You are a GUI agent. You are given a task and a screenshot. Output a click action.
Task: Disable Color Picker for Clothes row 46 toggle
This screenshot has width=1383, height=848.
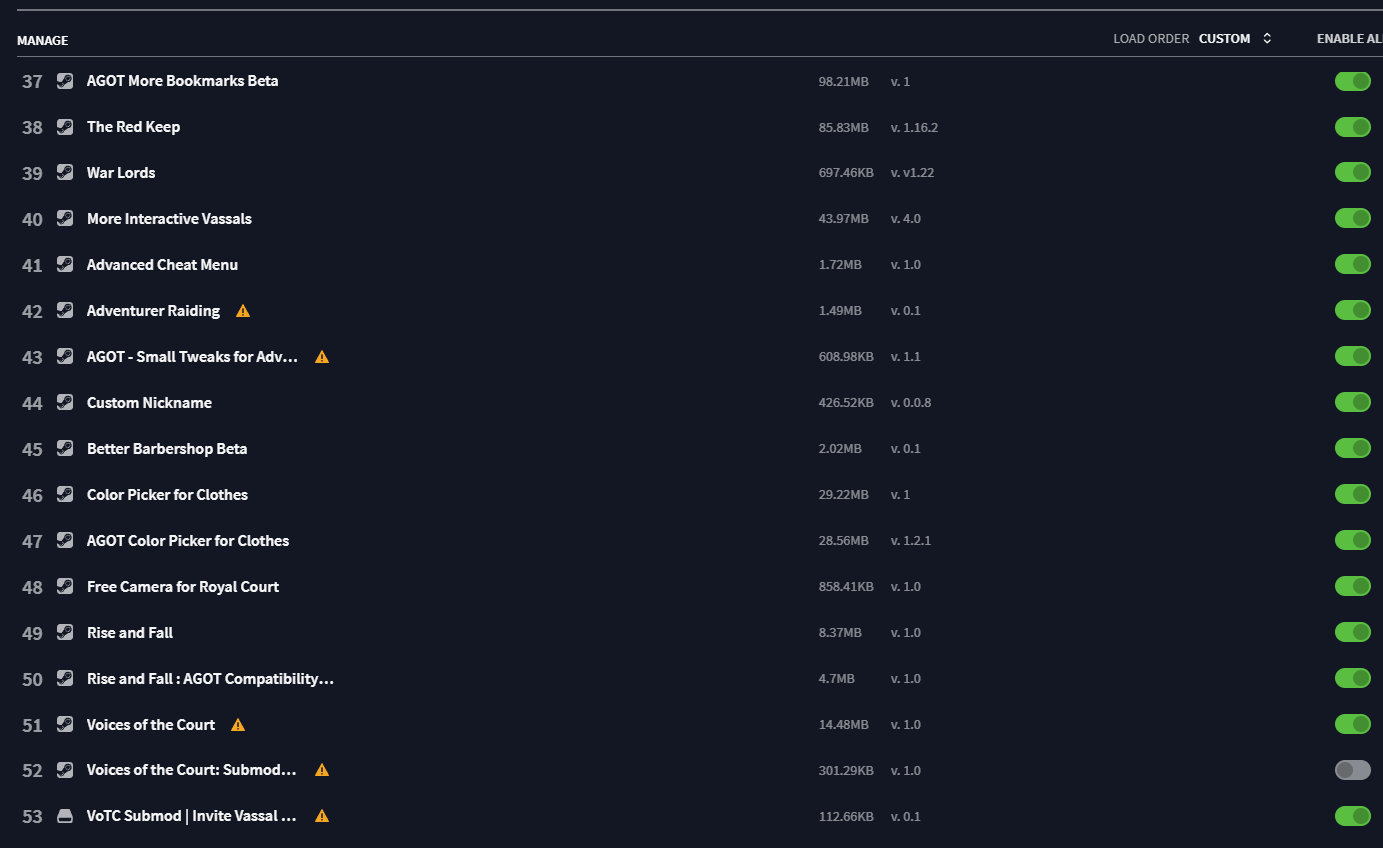pyautogui.click(x=1353, y=495)
